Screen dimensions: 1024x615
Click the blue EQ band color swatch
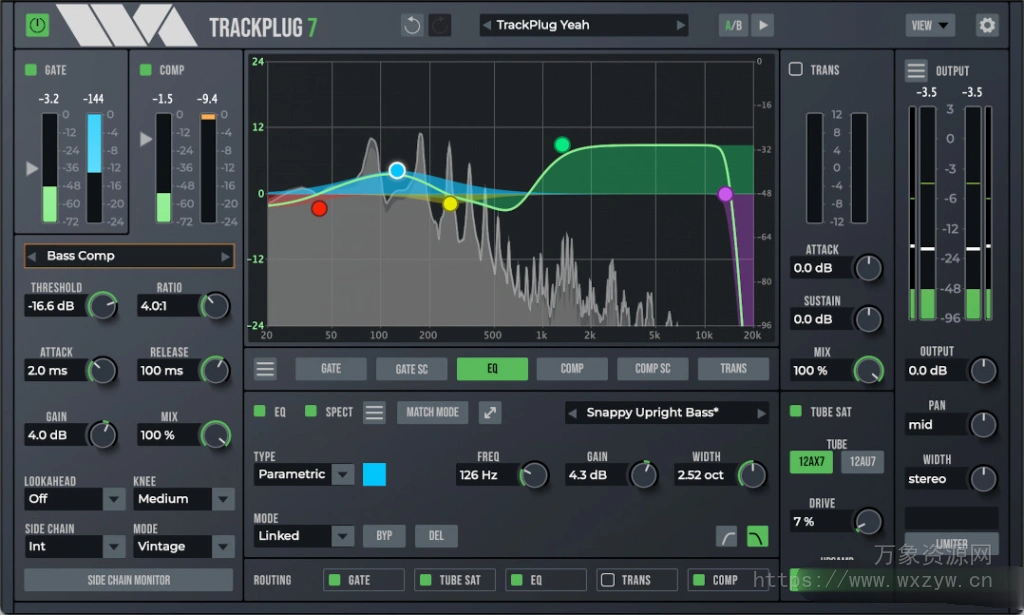[x=374, y=474]
